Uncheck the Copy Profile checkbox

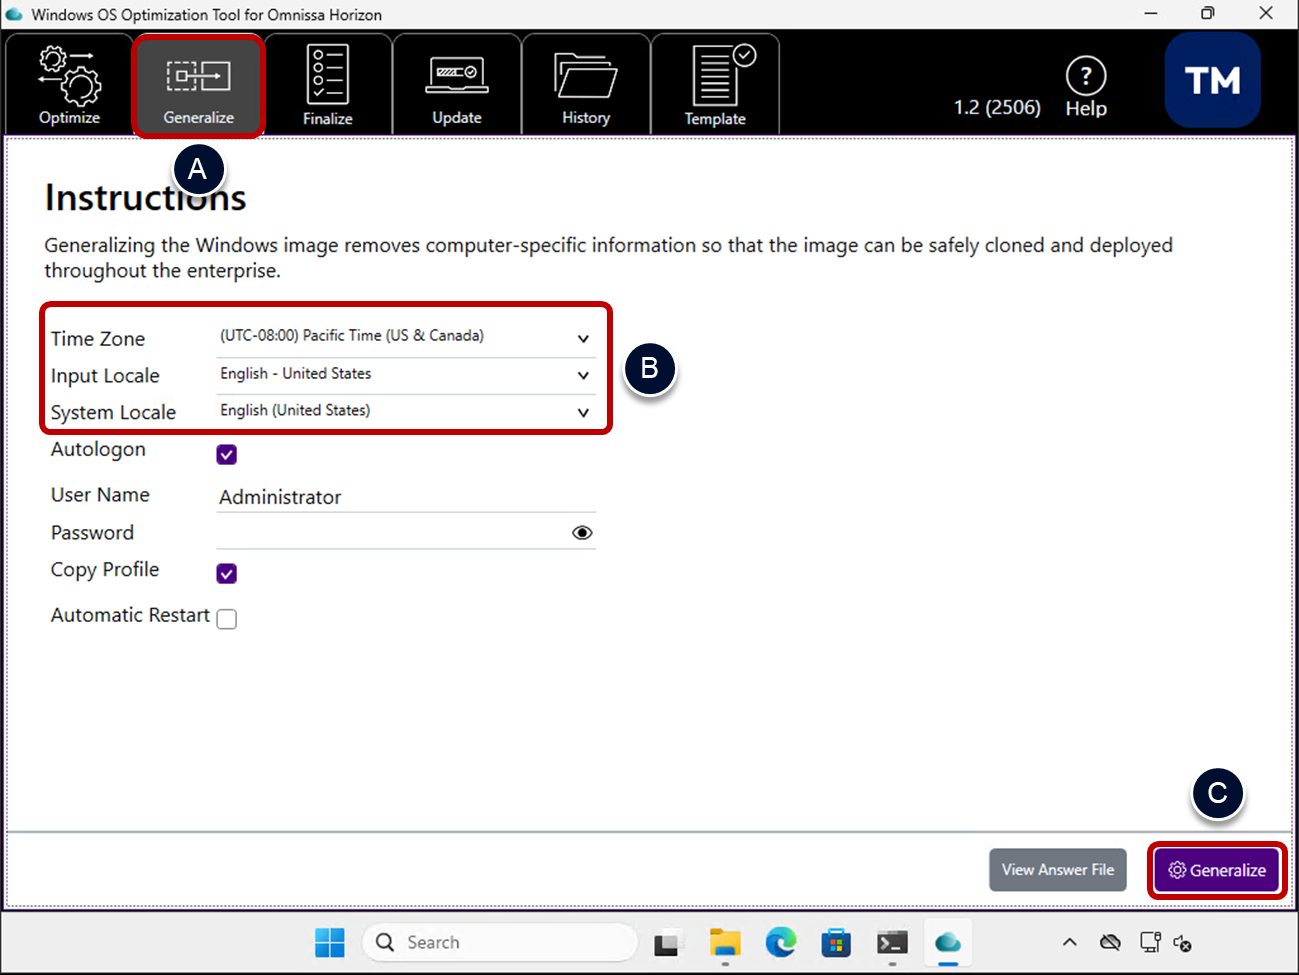pos(227,573)
